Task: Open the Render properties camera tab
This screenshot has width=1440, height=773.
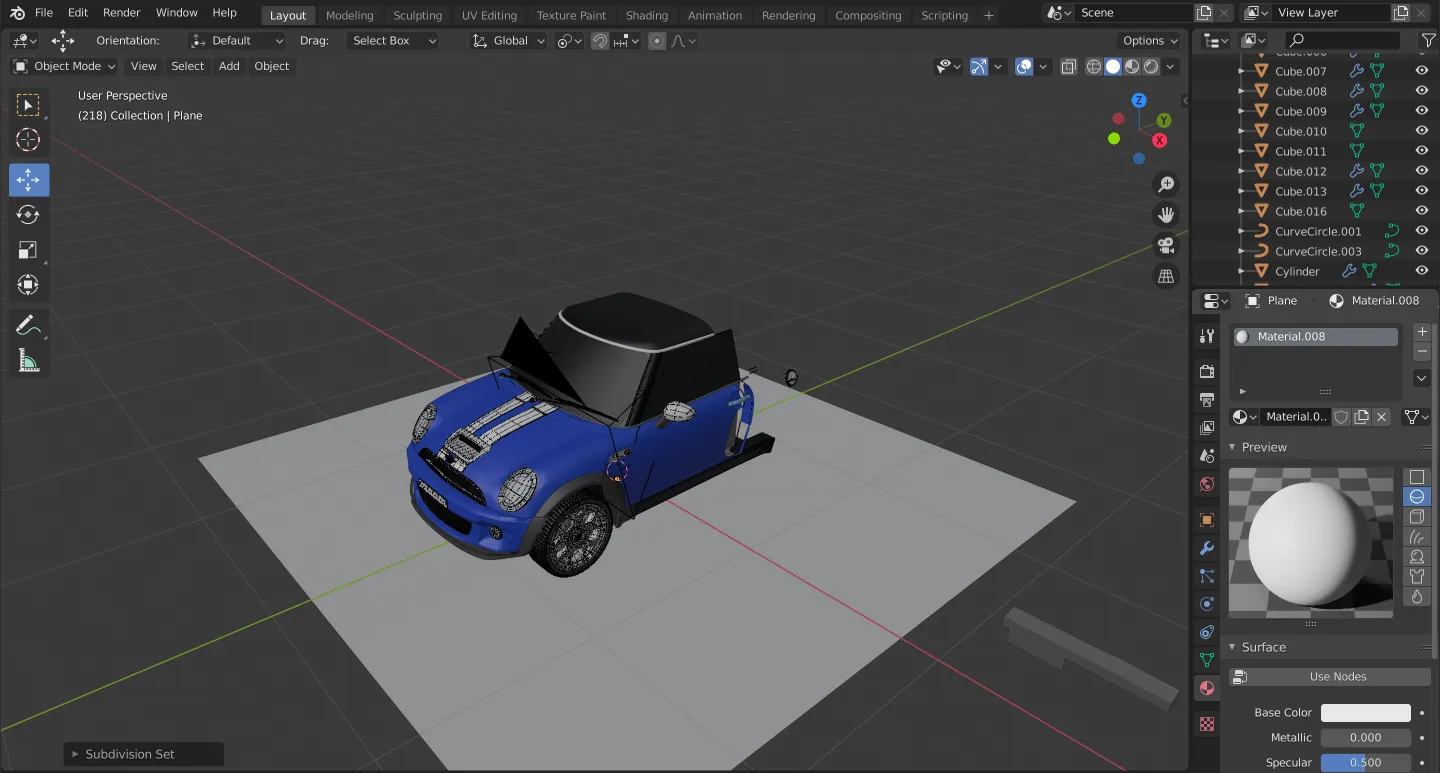Action: (1206, 371)
